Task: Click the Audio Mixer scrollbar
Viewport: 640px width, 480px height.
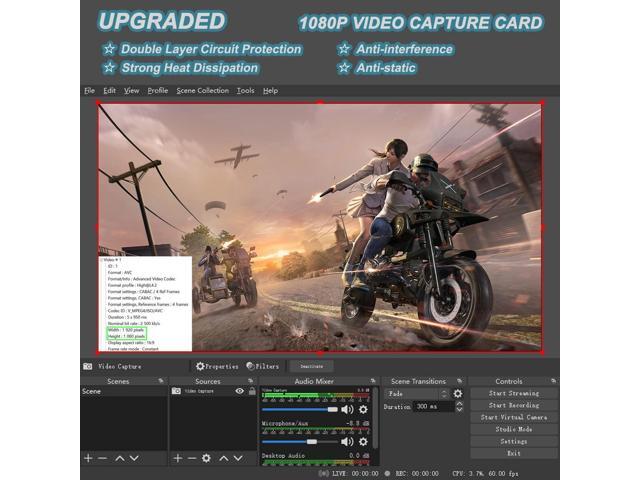Action: 375,418
